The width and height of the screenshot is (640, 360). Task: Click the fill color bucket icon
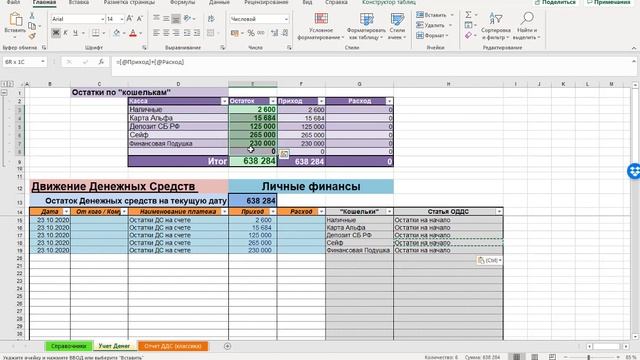click(117, 33)
